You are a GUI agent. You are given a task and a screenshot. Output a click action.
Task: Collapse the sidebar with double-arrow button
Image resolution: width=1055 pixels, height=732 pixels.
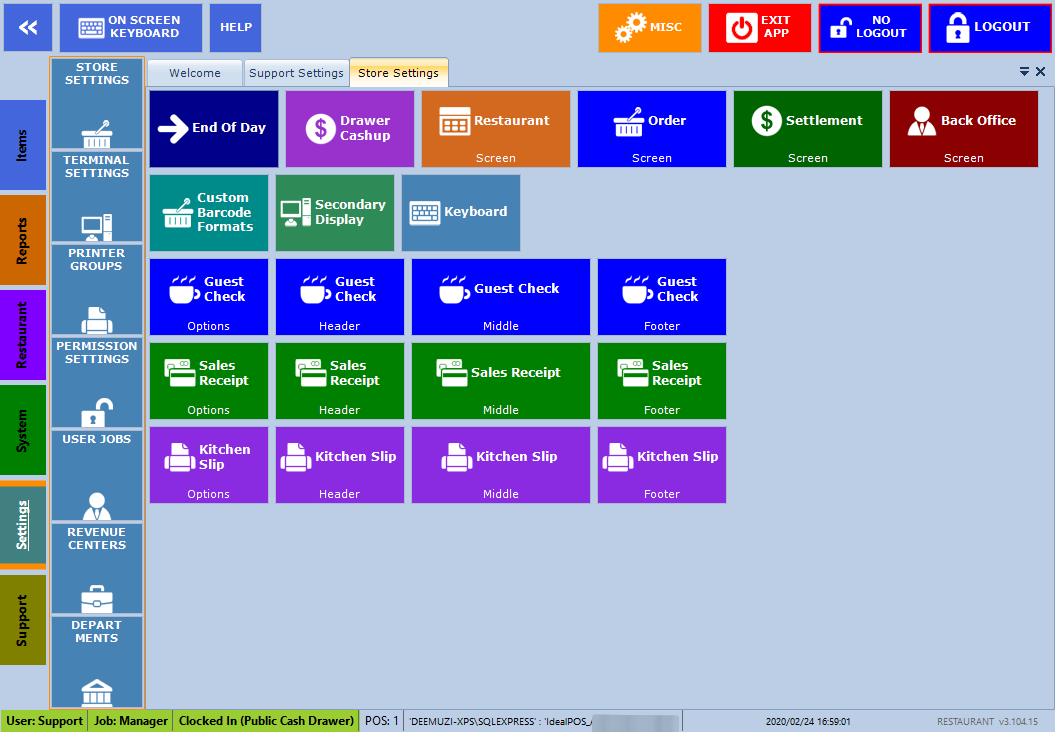coord(28,28)
